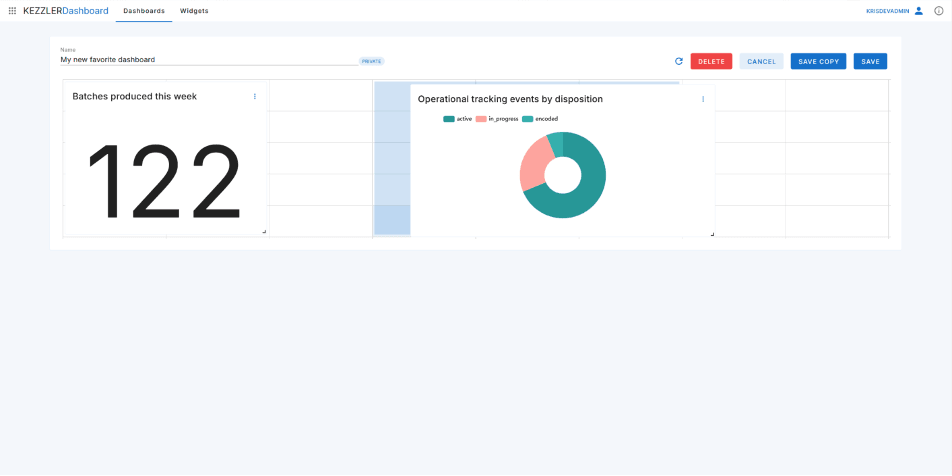Toggle the encoded legend series
The height and width of the screenshot is (476, 952).
540,119
